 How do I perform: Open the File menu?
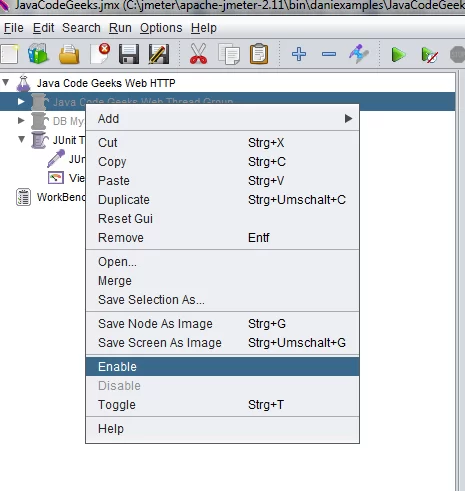click(x=14, y=28)
